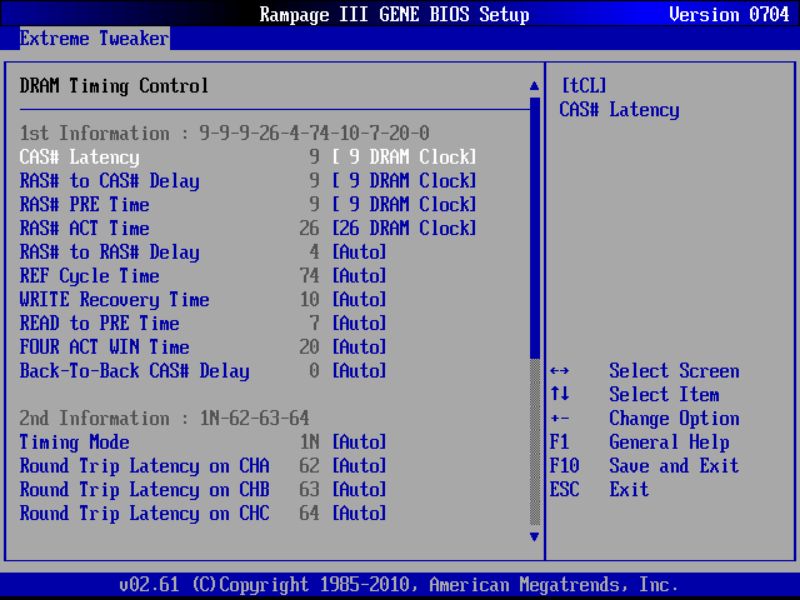This screenshot has width=800, height=600.
Task: Open the Back-To-Back CAS# Delay [Auto] option
Action: (359, 371)
